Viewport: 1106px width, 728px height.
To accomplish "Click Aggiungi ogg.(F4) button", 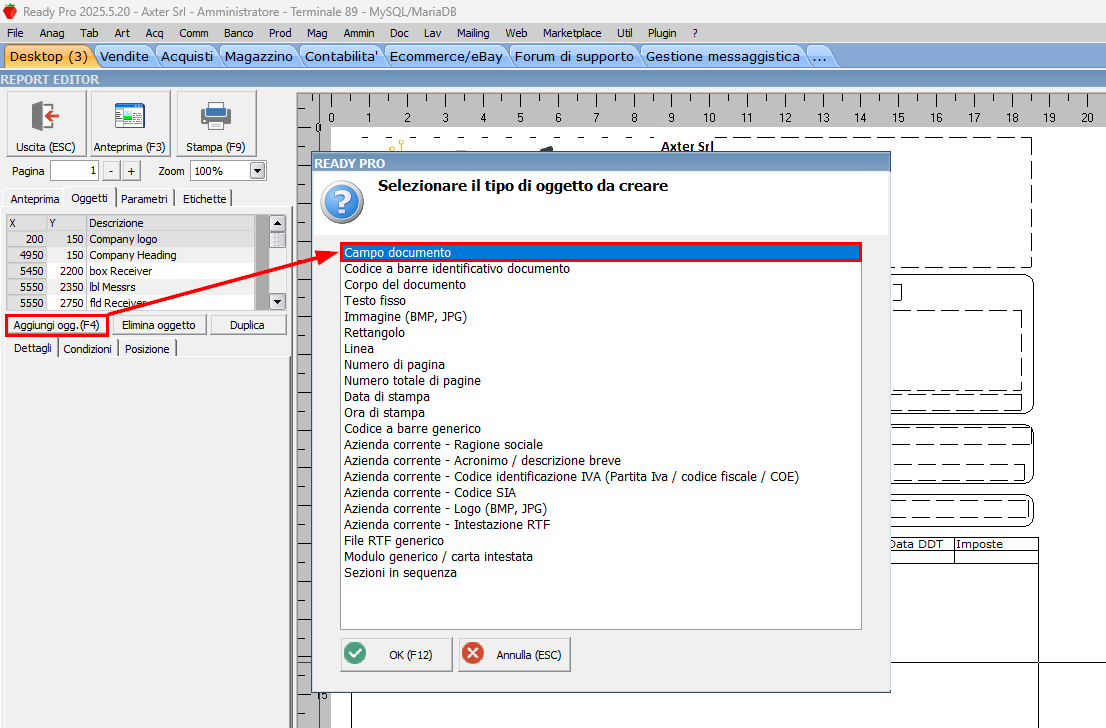I will coord(56,325).
